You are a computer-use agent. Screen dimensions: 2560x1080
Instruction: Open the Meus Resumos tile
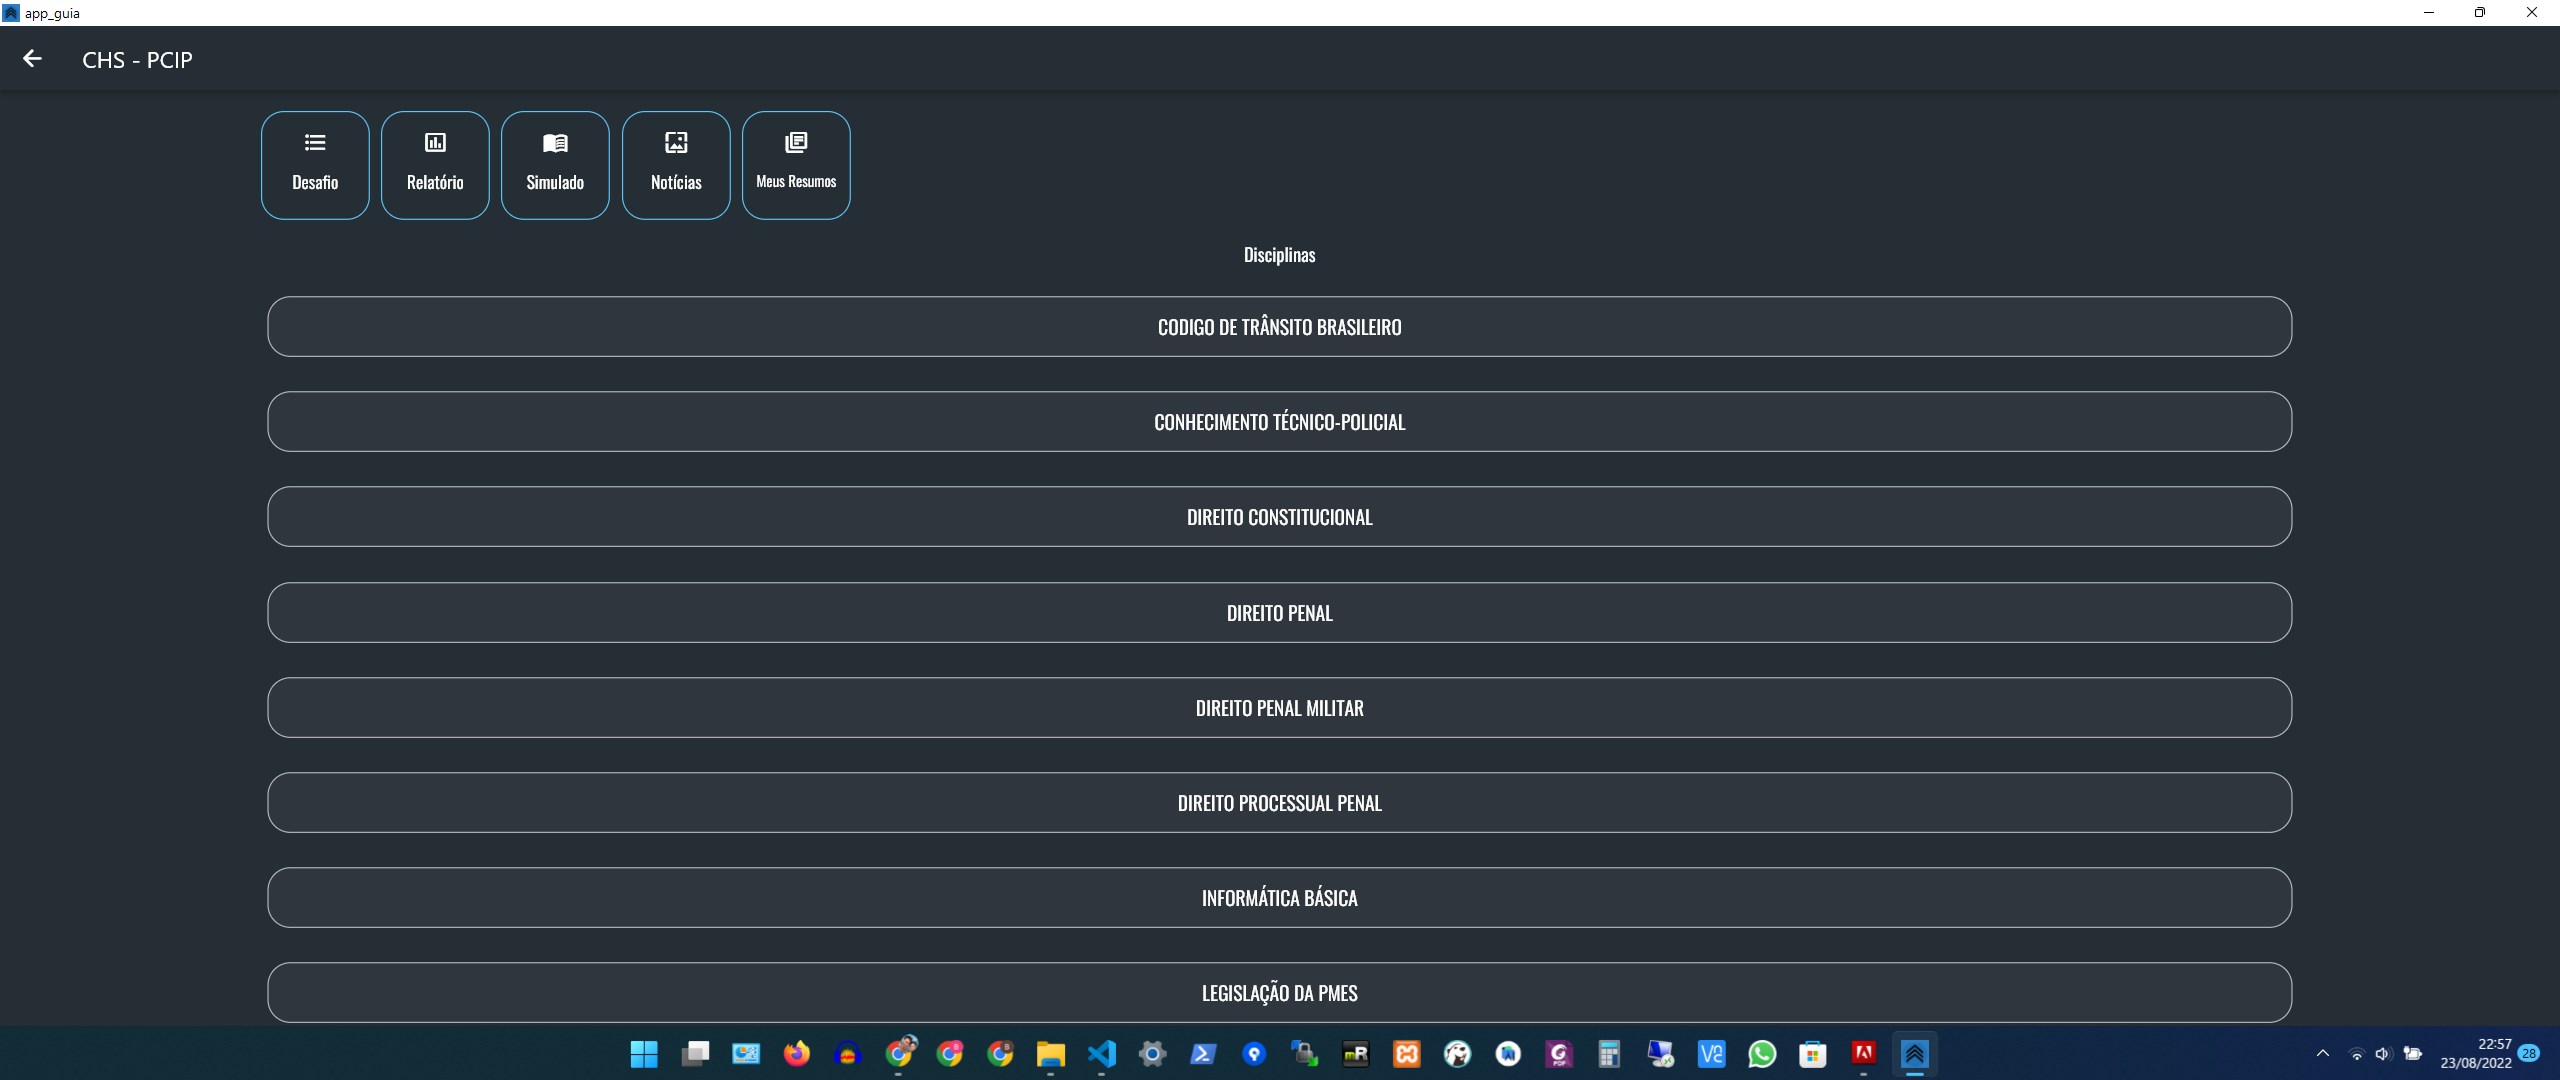click(x=796, y=165)
